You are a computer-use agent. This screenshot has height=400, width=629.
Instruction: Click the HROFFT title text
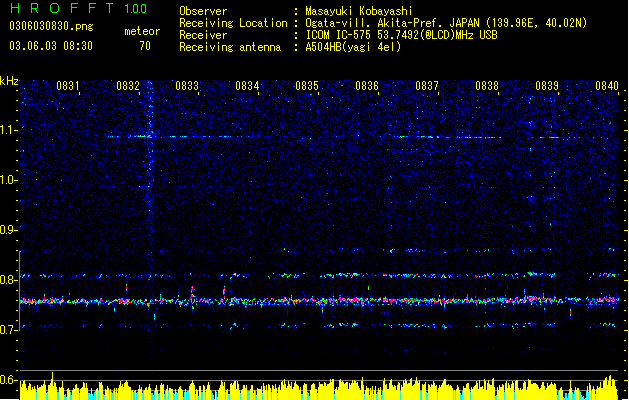[62, 8]
